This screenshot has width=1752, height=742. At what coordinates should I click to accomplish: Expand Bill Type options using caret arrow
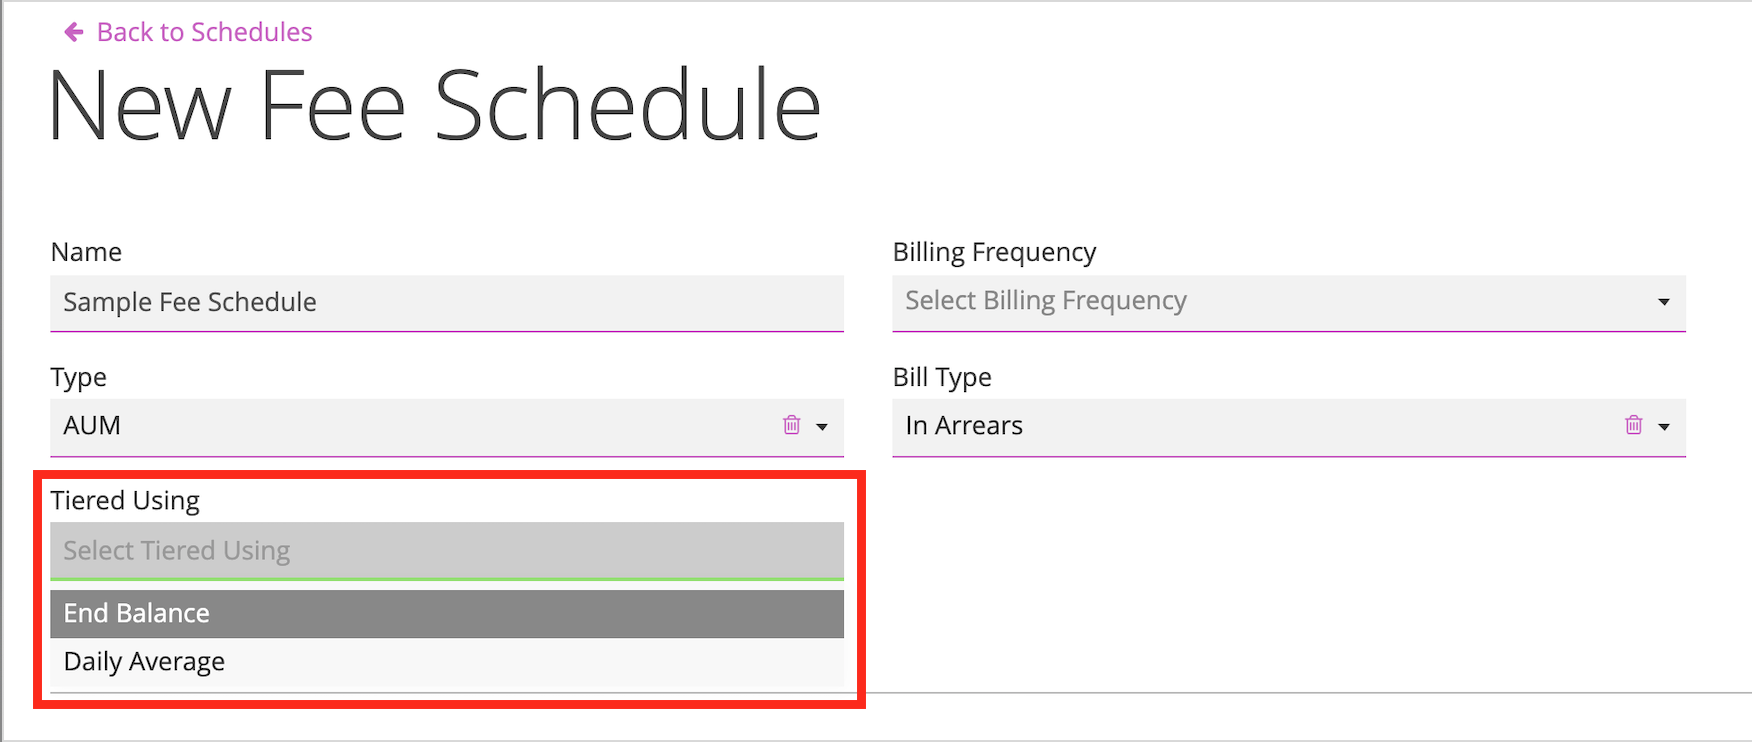tap(1664, 427)
